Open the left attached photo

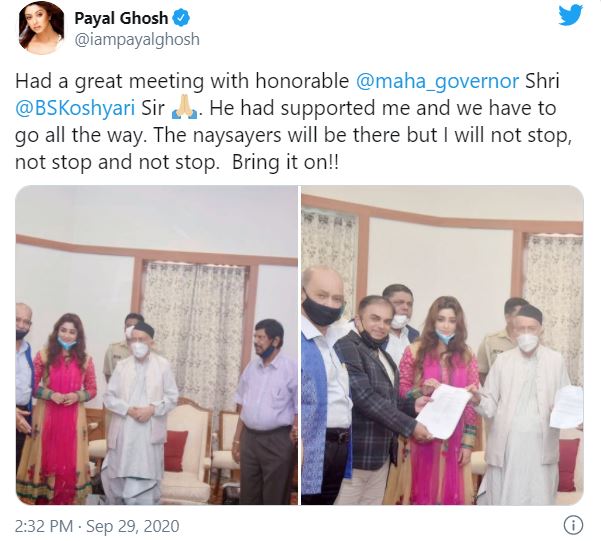(157, 345)
